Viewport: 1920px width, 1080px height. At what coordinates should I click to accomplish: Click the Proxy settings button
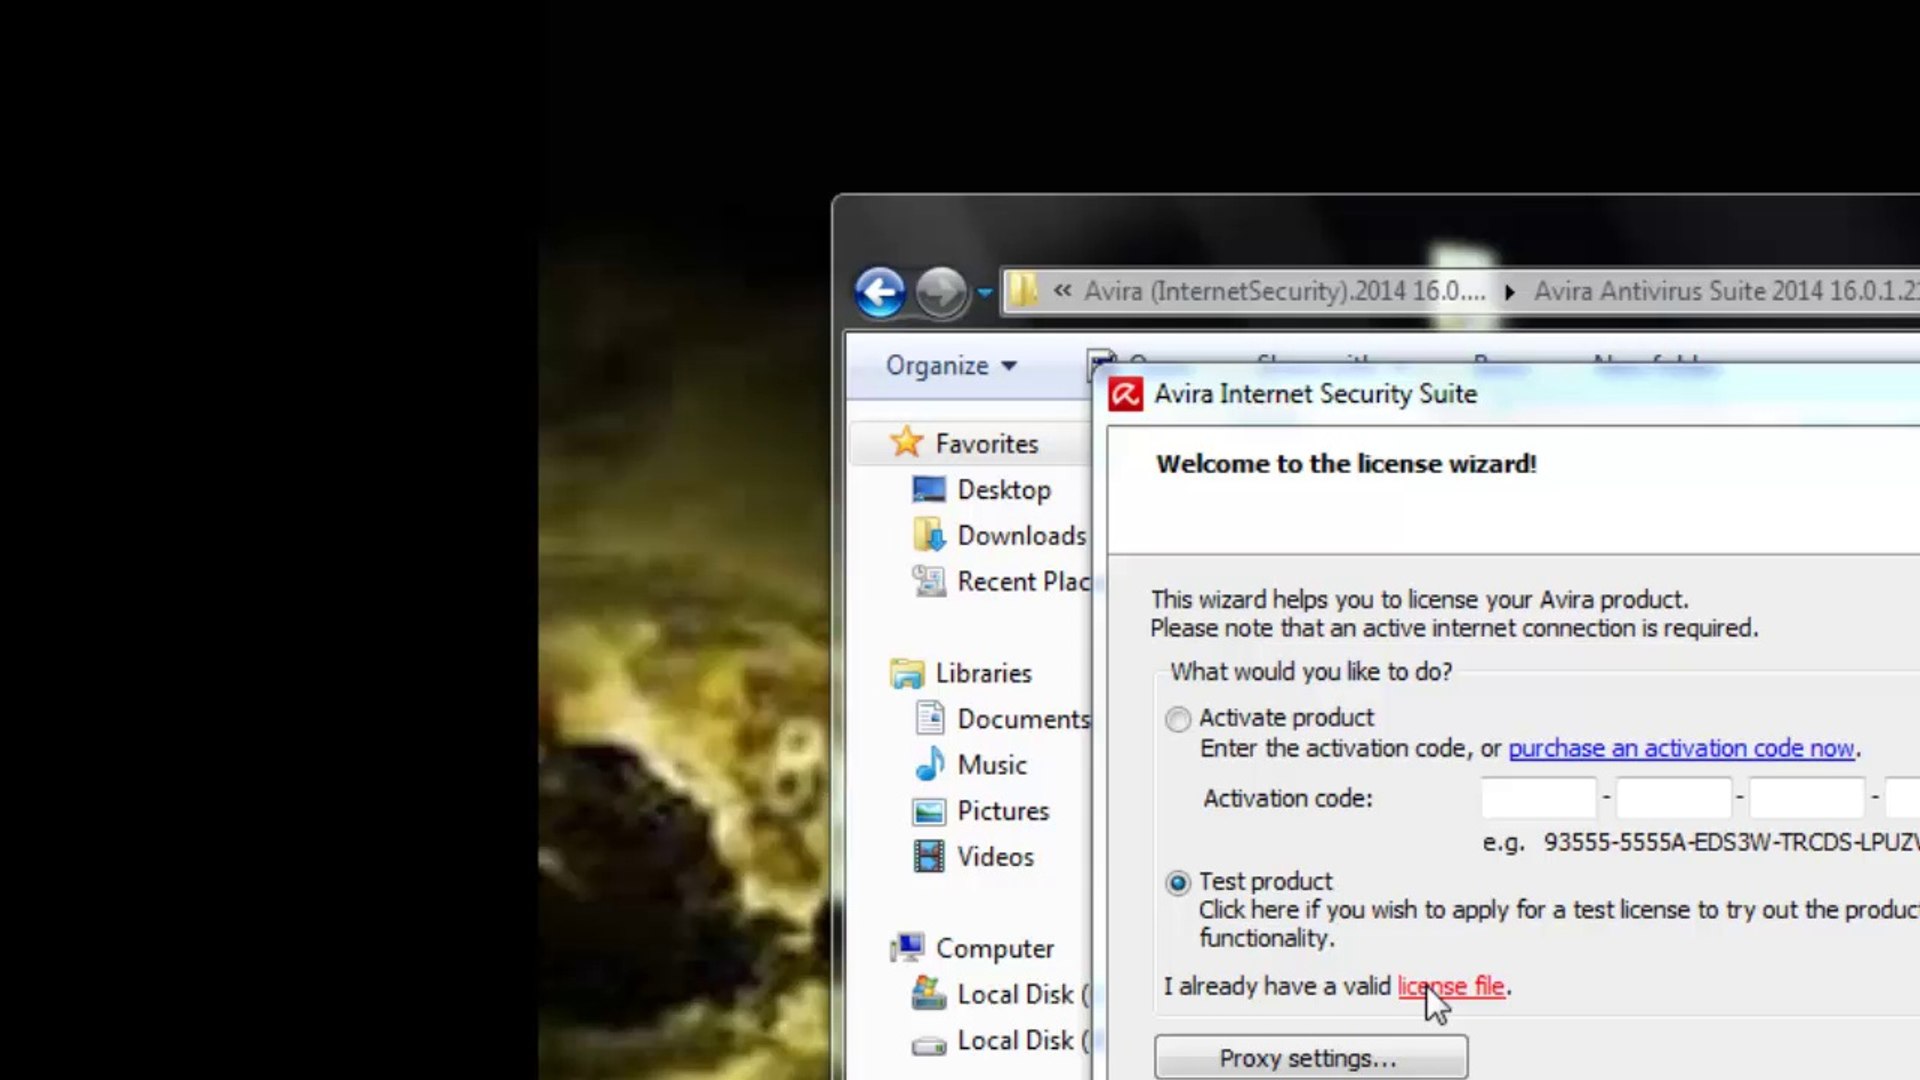[x=1310, y=1058]
